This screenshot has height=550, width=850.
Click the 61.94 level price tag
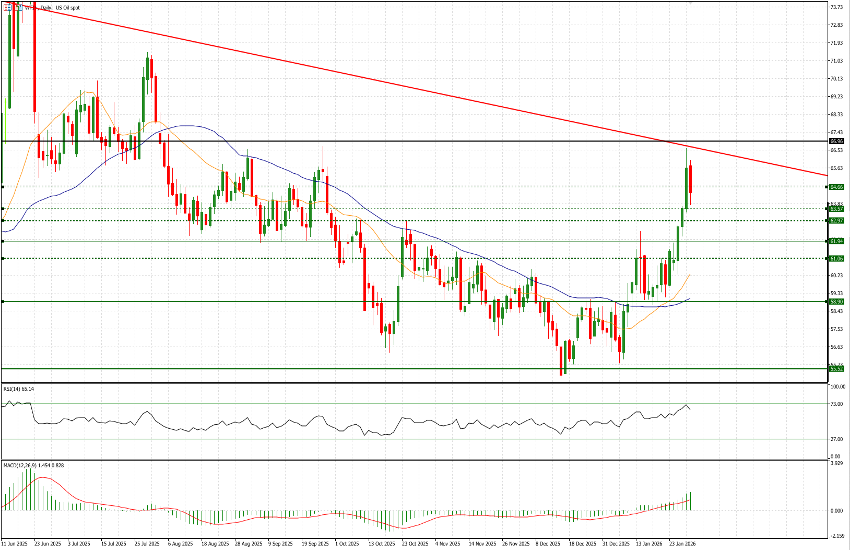[x=837, y=241]
